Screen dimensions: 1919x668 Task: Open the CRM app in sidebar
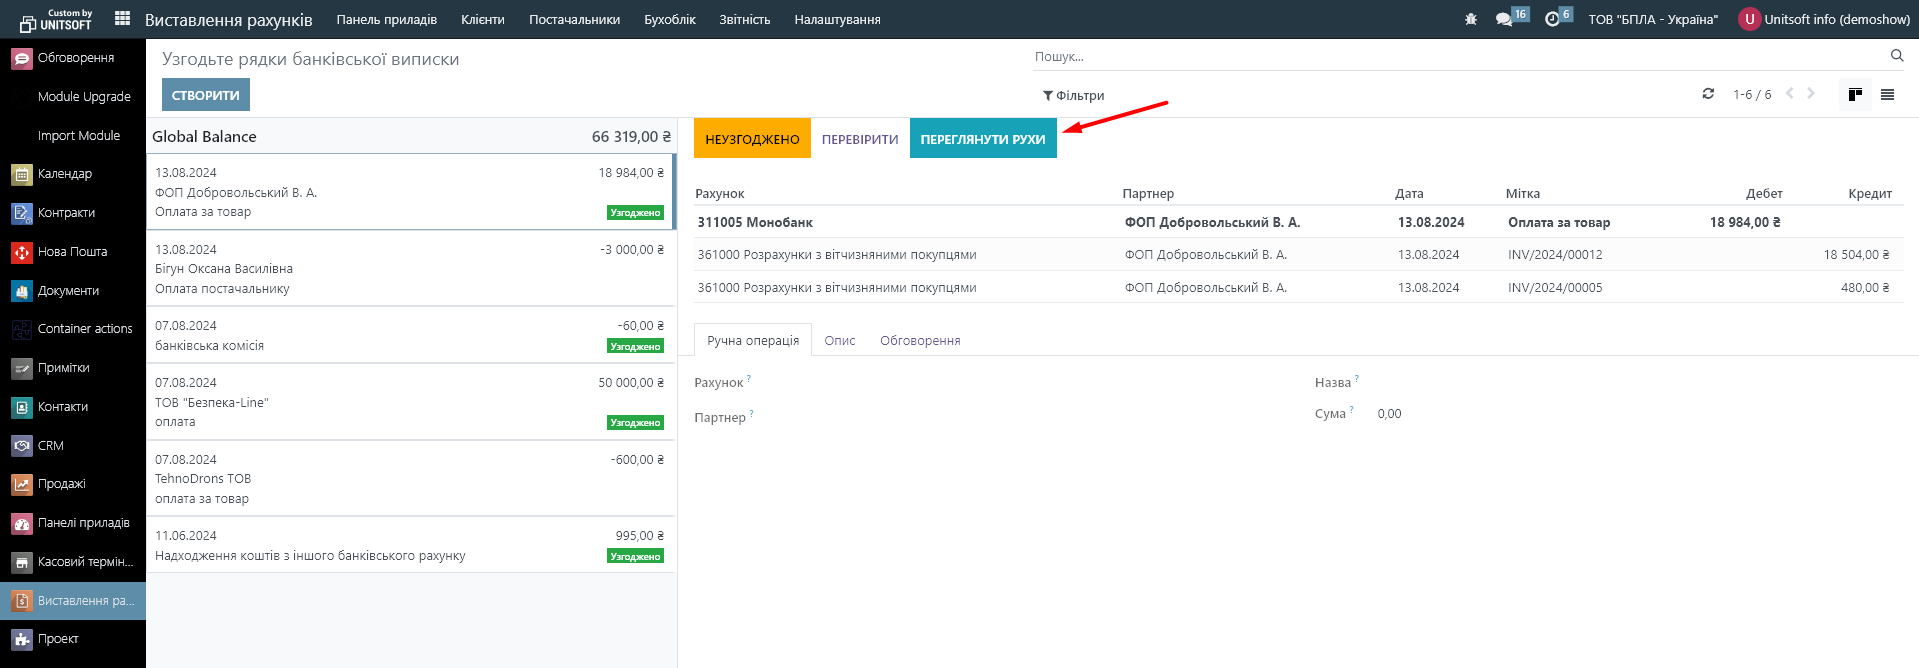pyautogui.click(x=50, y=446)
